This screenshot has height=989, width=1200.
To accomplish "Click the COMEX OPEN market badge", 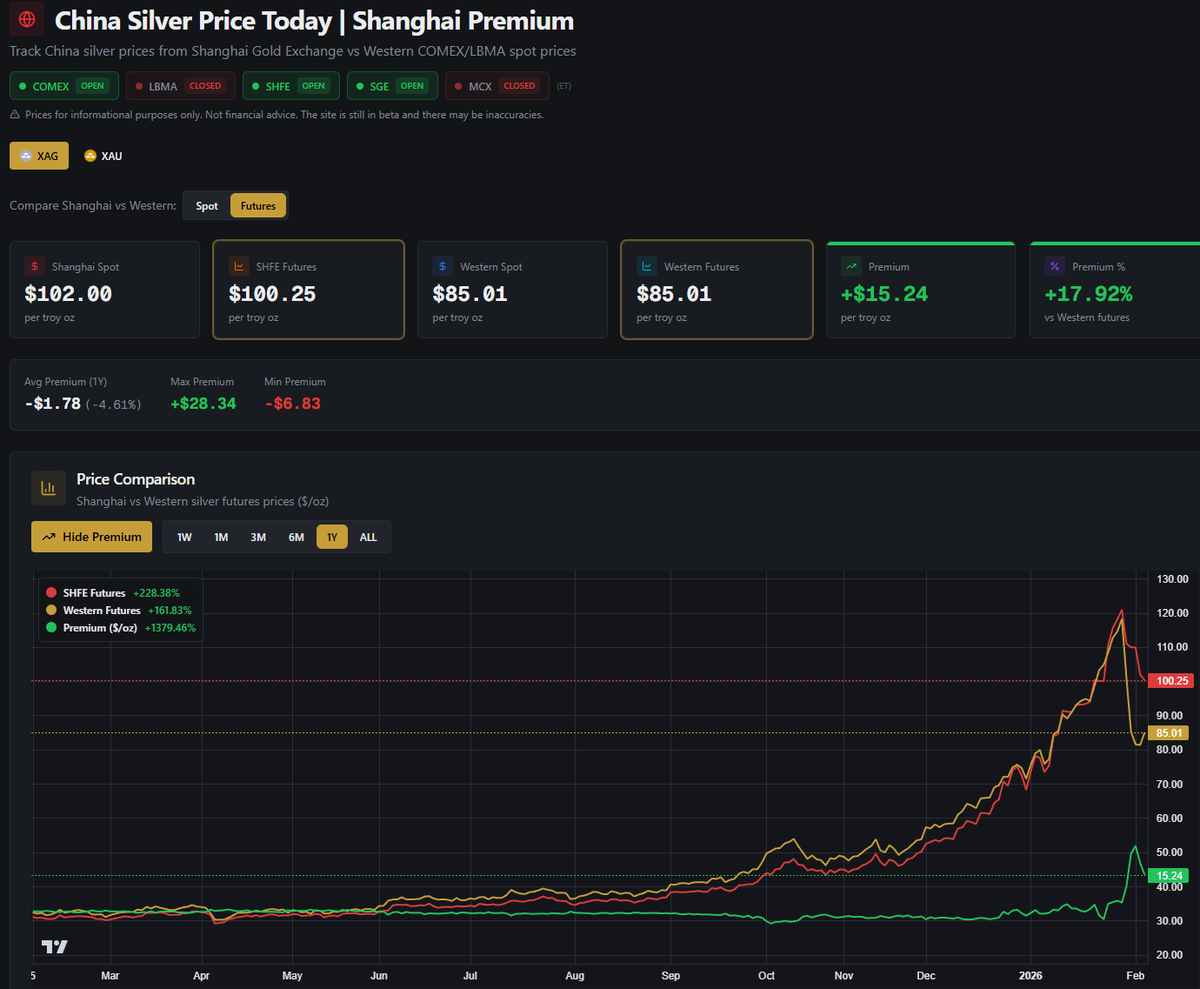I will pos(64,86).
